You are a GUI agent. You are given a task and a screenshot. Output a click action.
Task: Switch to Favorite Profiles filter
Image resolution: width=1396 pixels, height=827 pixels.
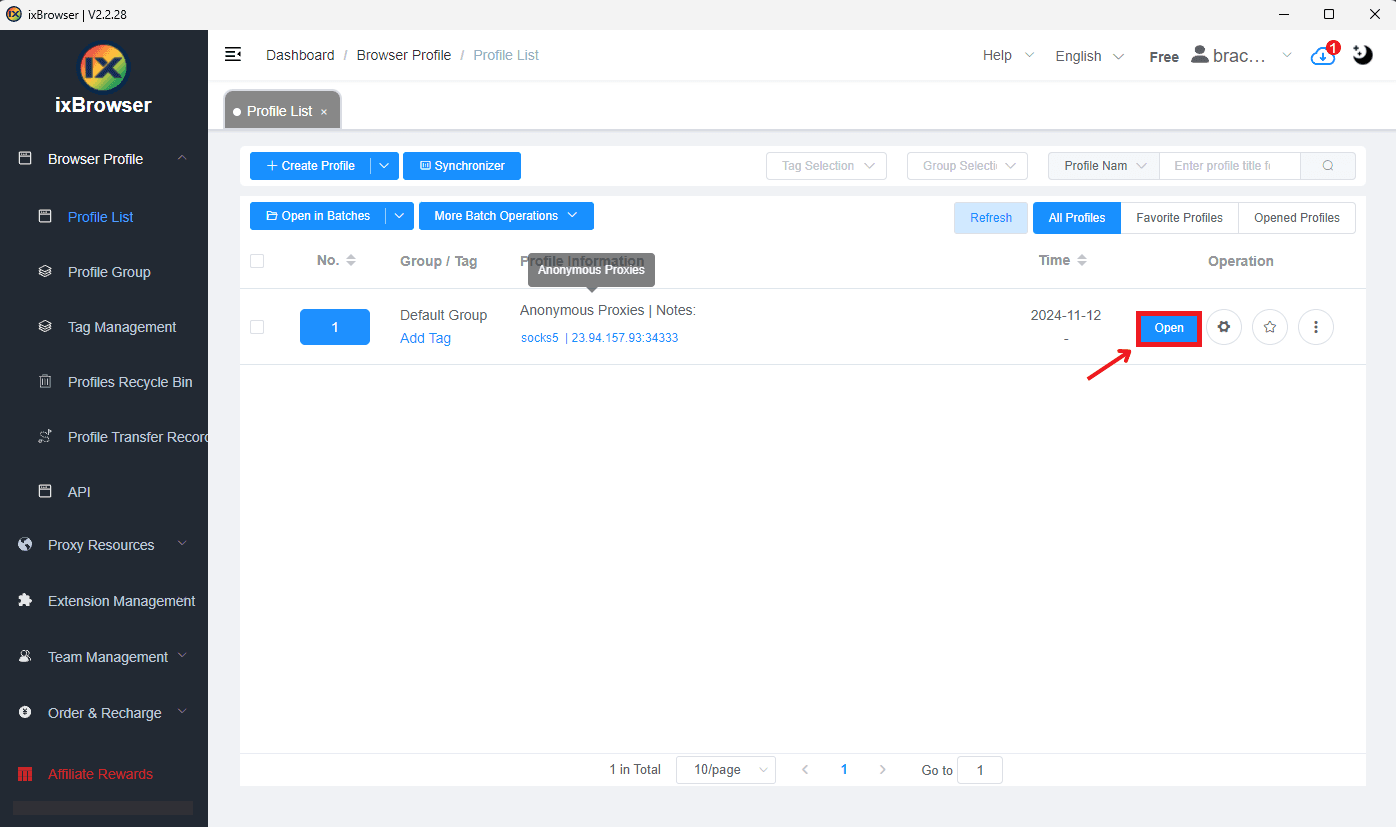coord(1178,217)
